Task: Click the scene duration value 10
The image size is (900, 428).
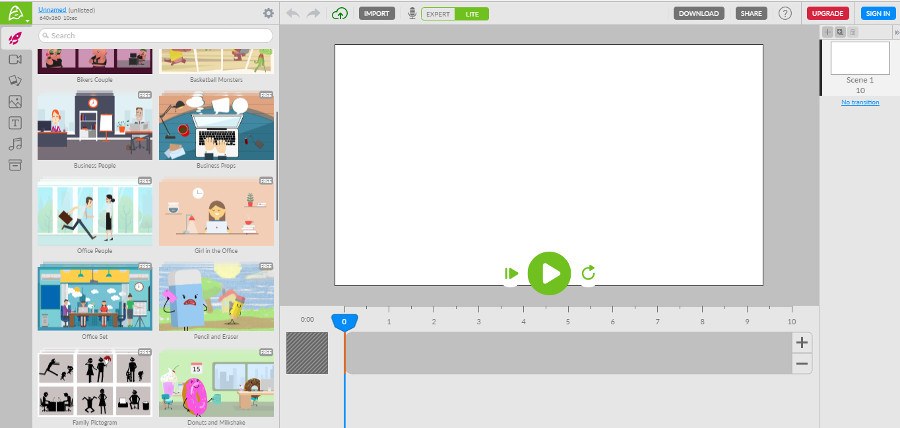Action: pos(860,91)
